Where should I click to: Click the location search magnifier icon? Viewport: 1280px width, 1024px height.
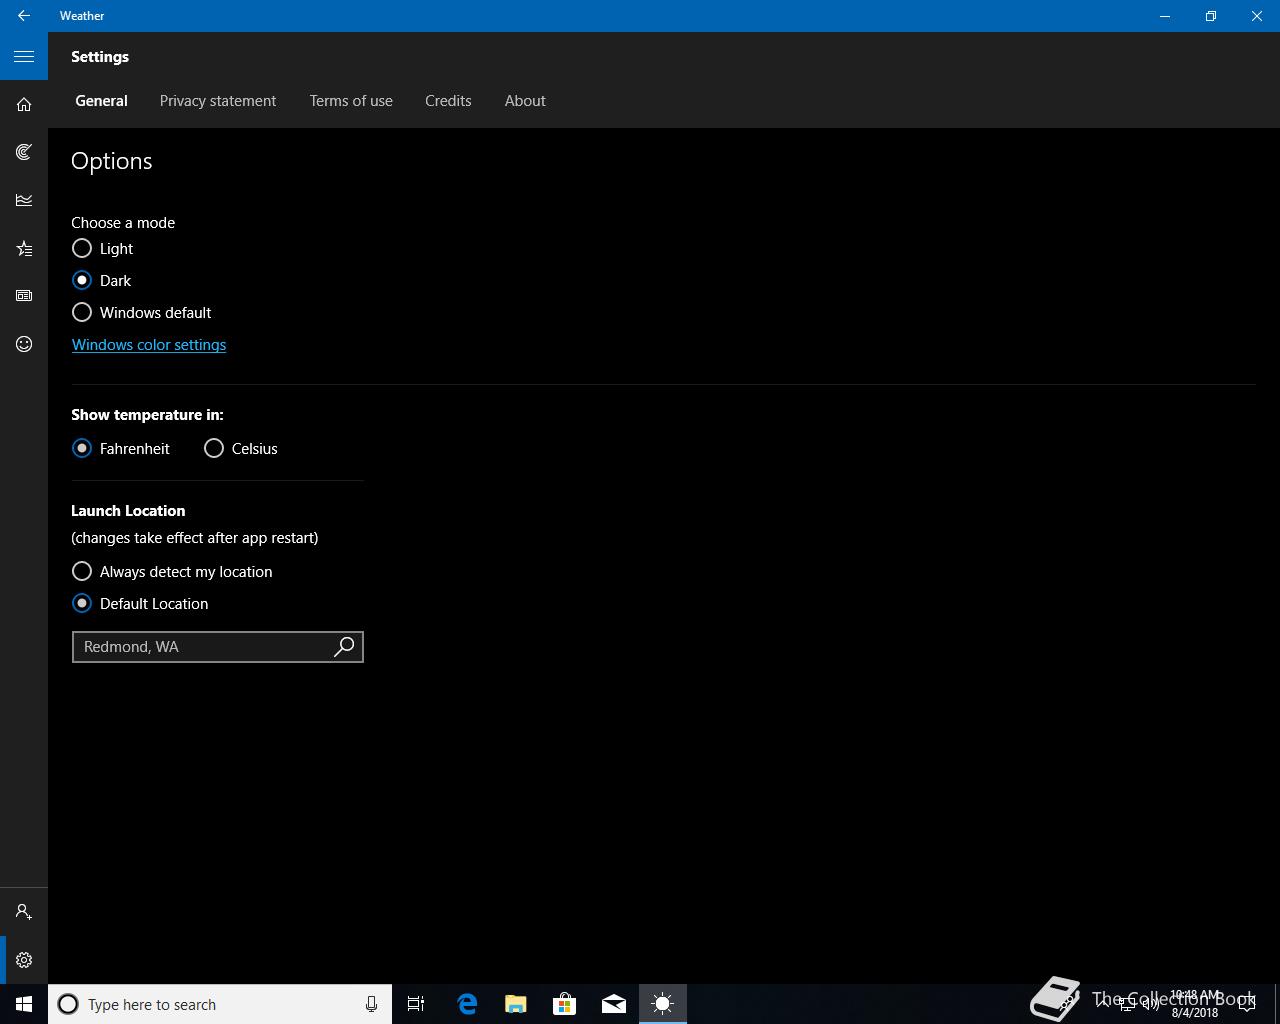click(x=344, y=647)
